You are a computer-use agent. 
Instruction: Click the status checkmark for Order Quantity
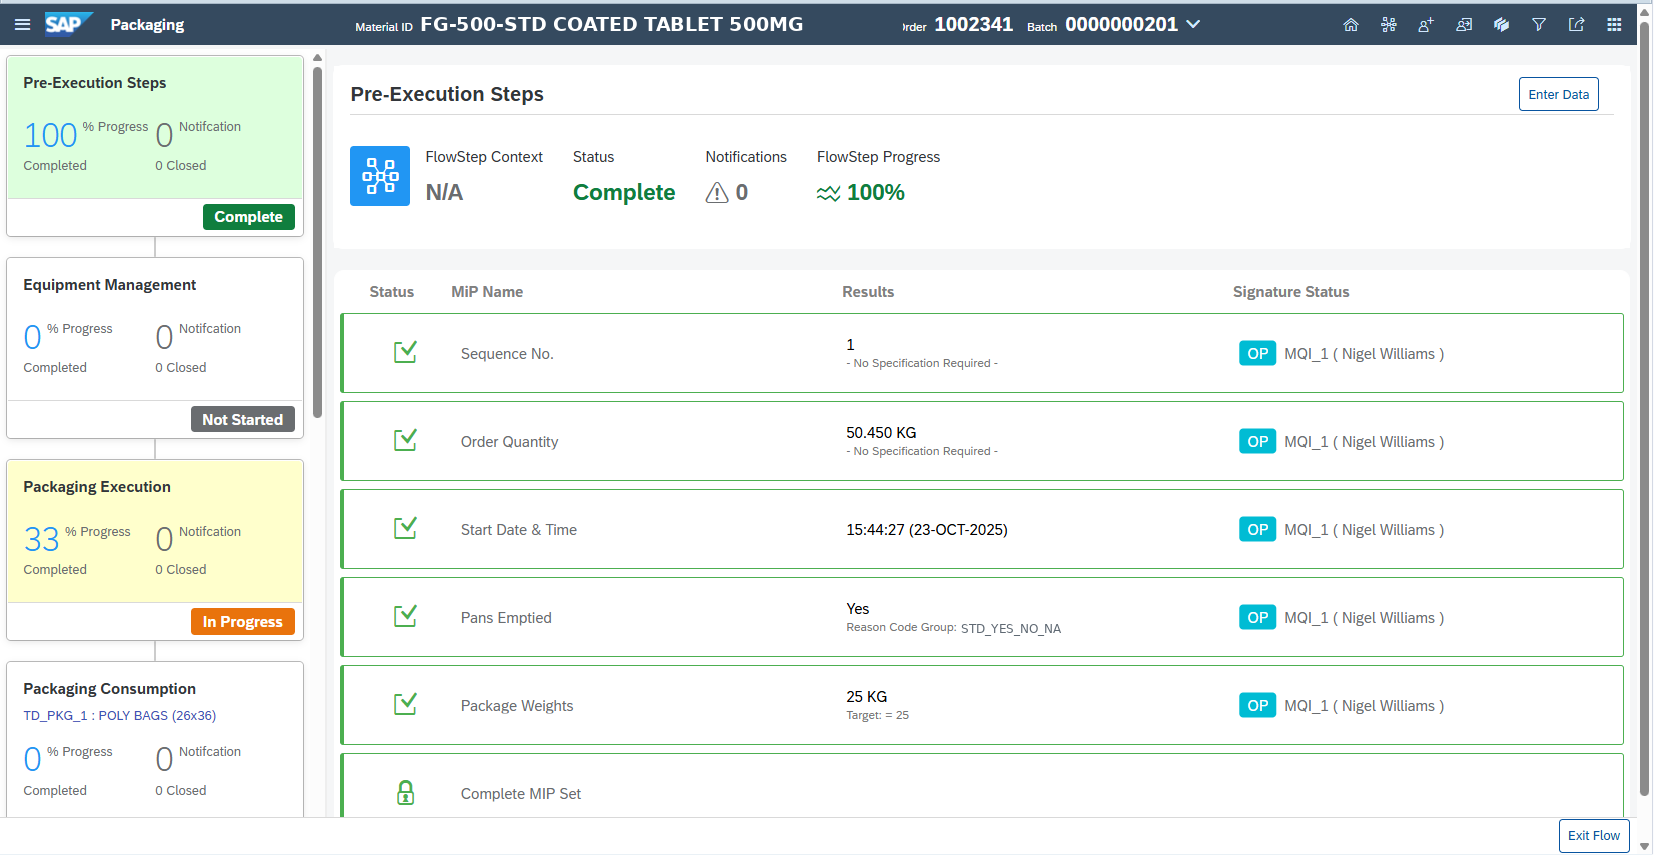(x=405, y=440)
